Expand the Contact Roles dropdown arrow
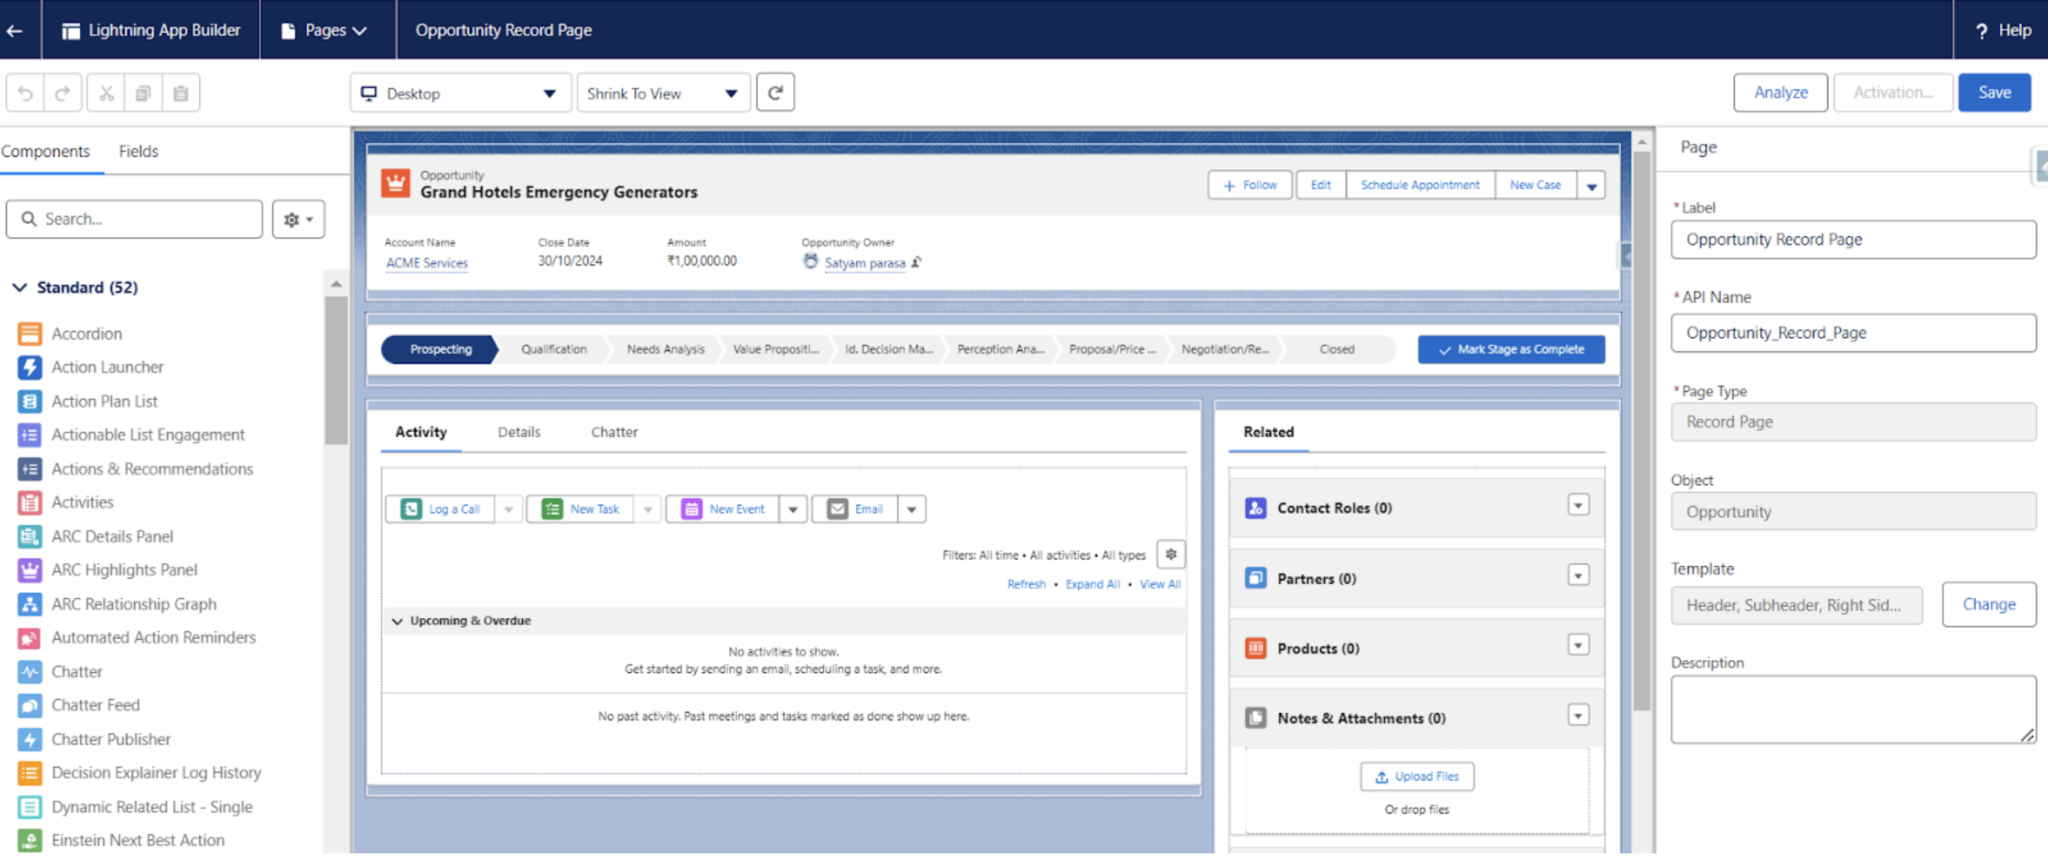This screenshot has width=2048, height=867. [x=1578, y=506]
